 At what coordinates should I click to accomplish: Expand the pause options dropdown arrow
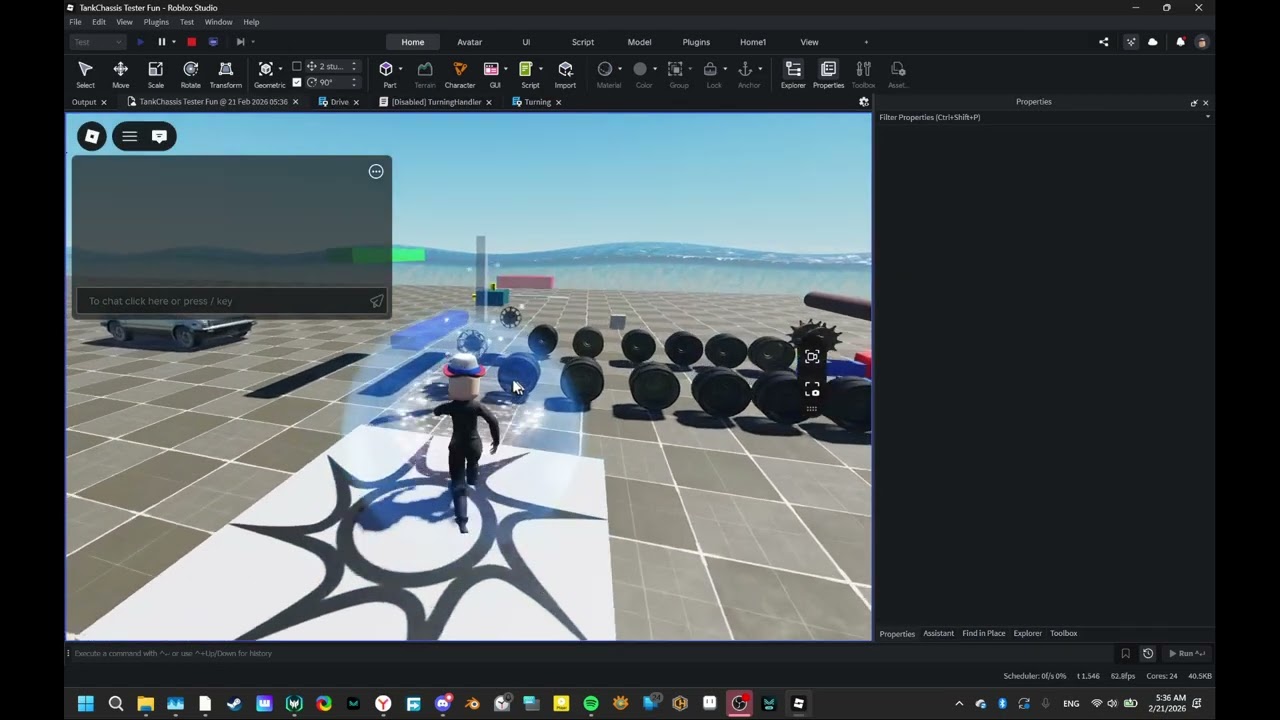[x=174, y=42]
